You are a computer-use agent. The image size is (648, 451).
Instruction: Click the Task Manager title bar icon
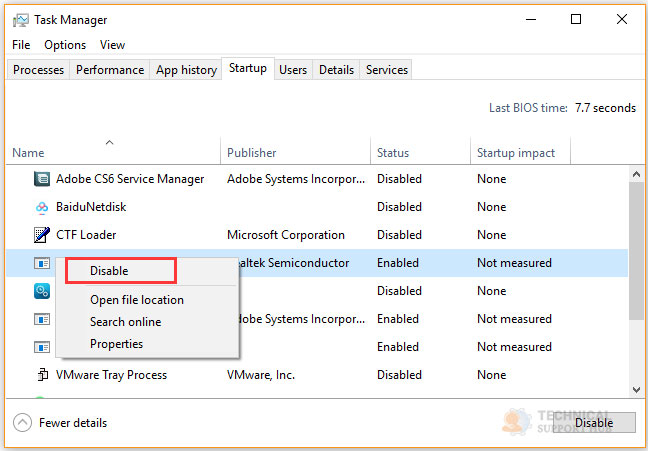[21, 20]
